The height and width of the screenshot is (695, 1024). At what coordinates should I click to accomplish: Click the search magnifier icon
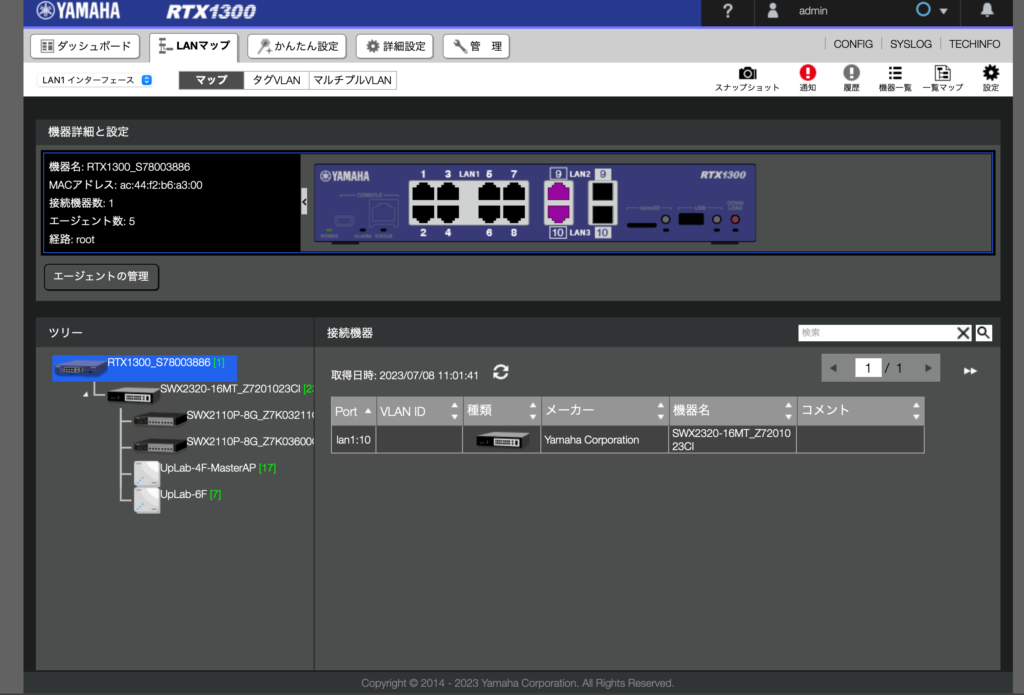tap(983, 333)
